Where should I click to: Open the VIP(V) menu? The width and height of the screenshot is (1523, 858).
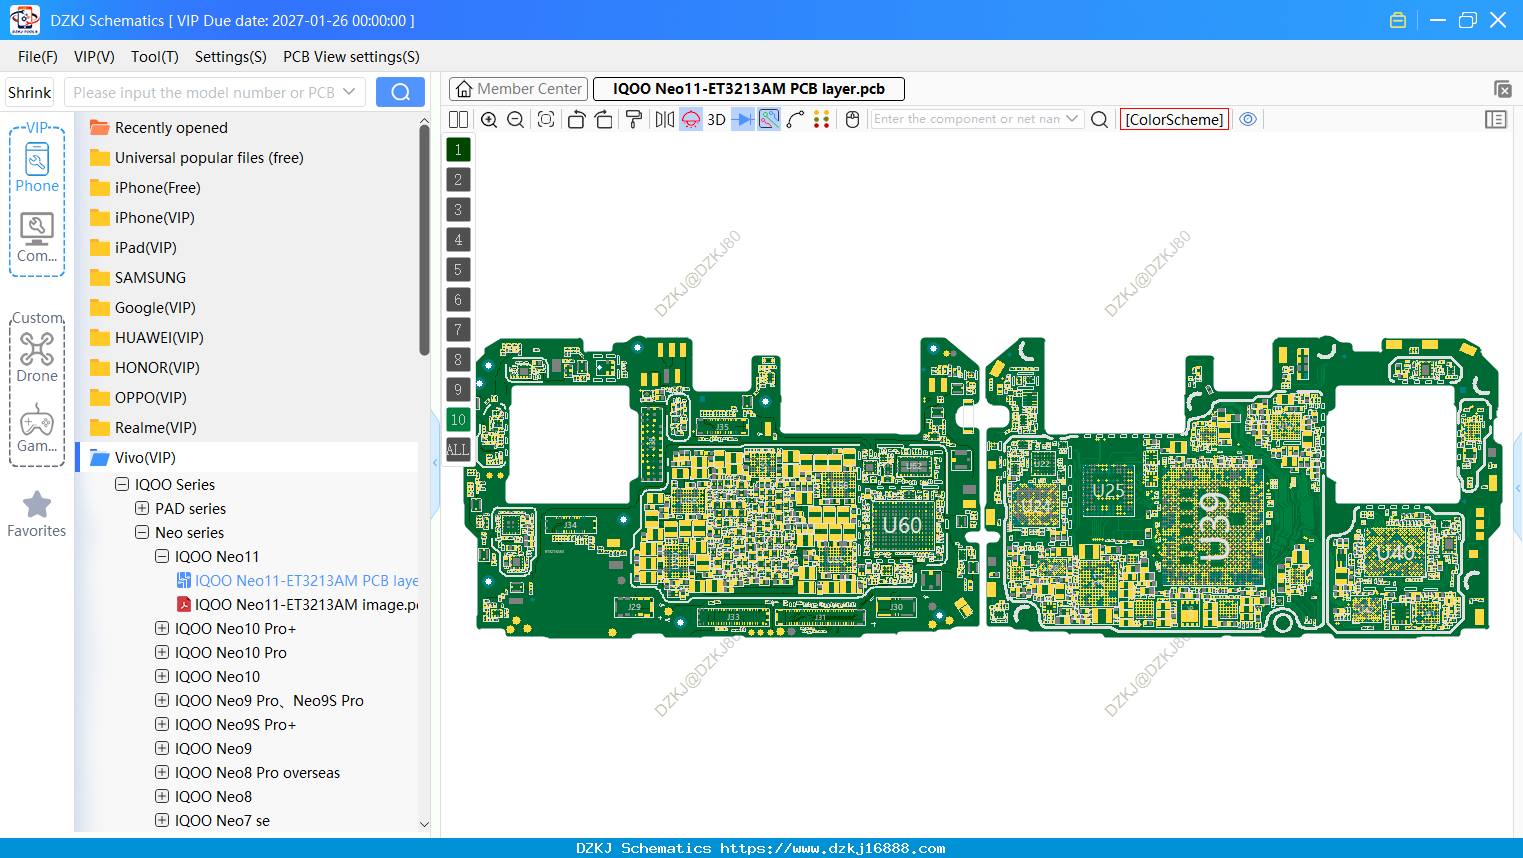[94, 57]
